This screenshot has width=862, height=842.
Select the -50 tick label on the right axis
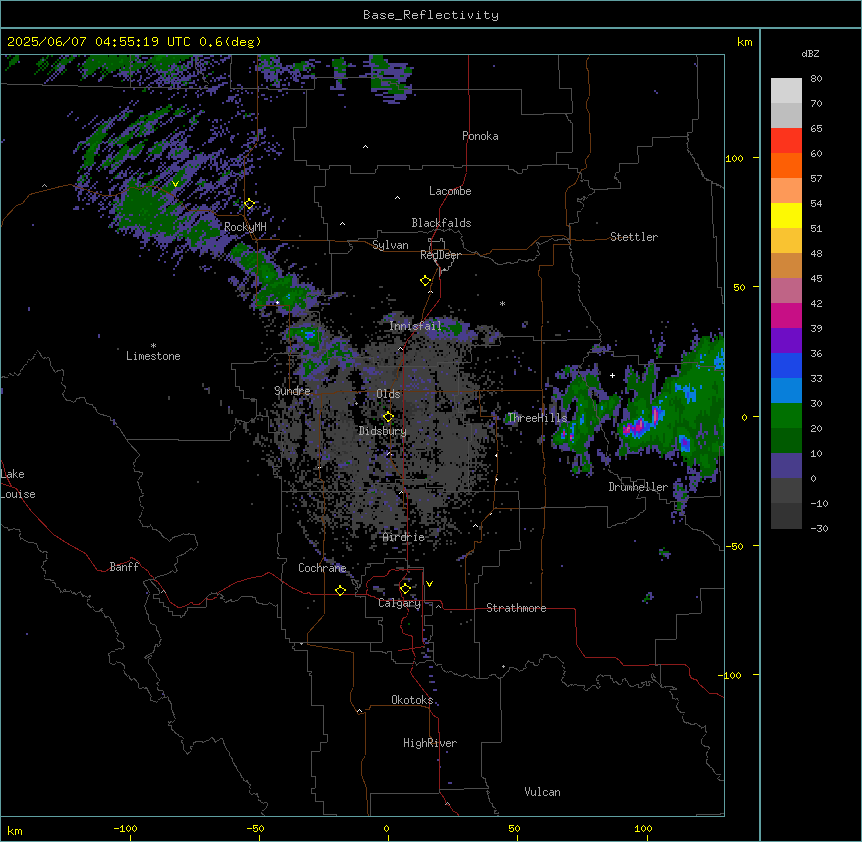pyautogui.click(x=734, y=546)
